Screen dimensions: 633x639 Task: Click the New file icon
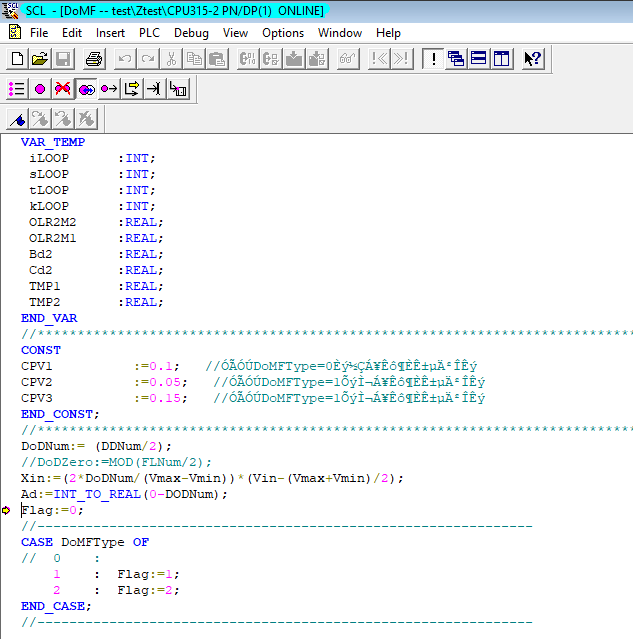(x=17, y=59)
